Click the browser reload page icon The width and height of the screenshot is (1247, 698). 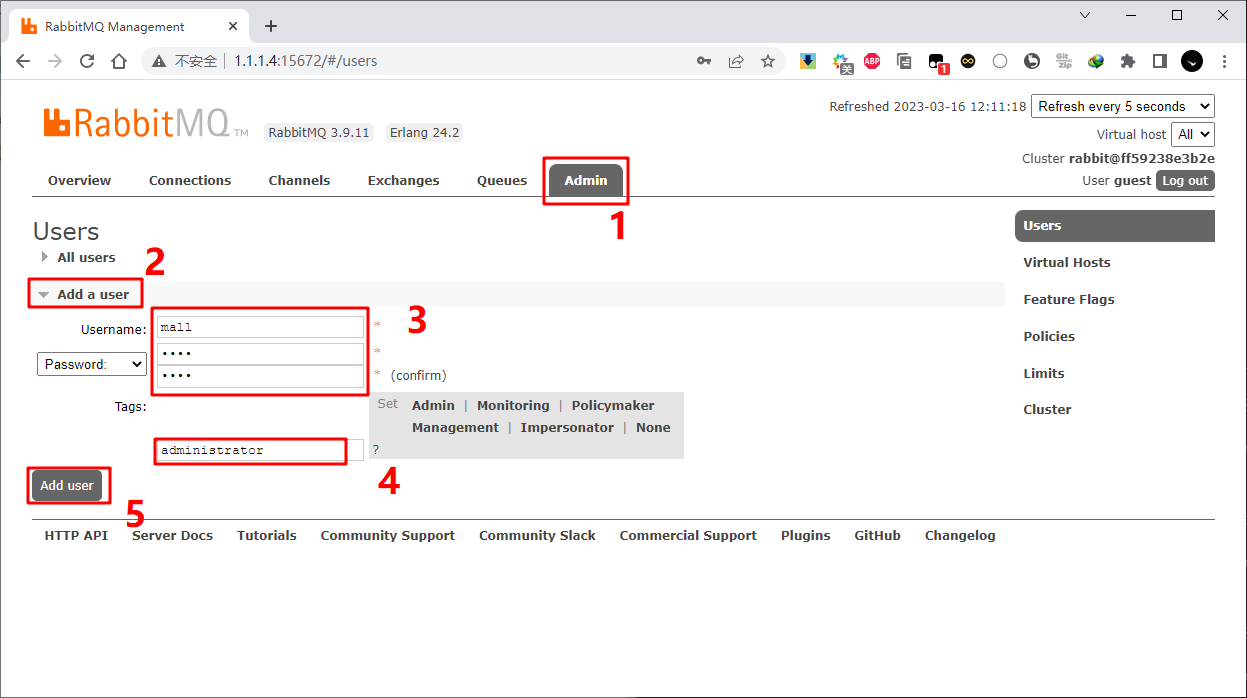click(87, 61)
